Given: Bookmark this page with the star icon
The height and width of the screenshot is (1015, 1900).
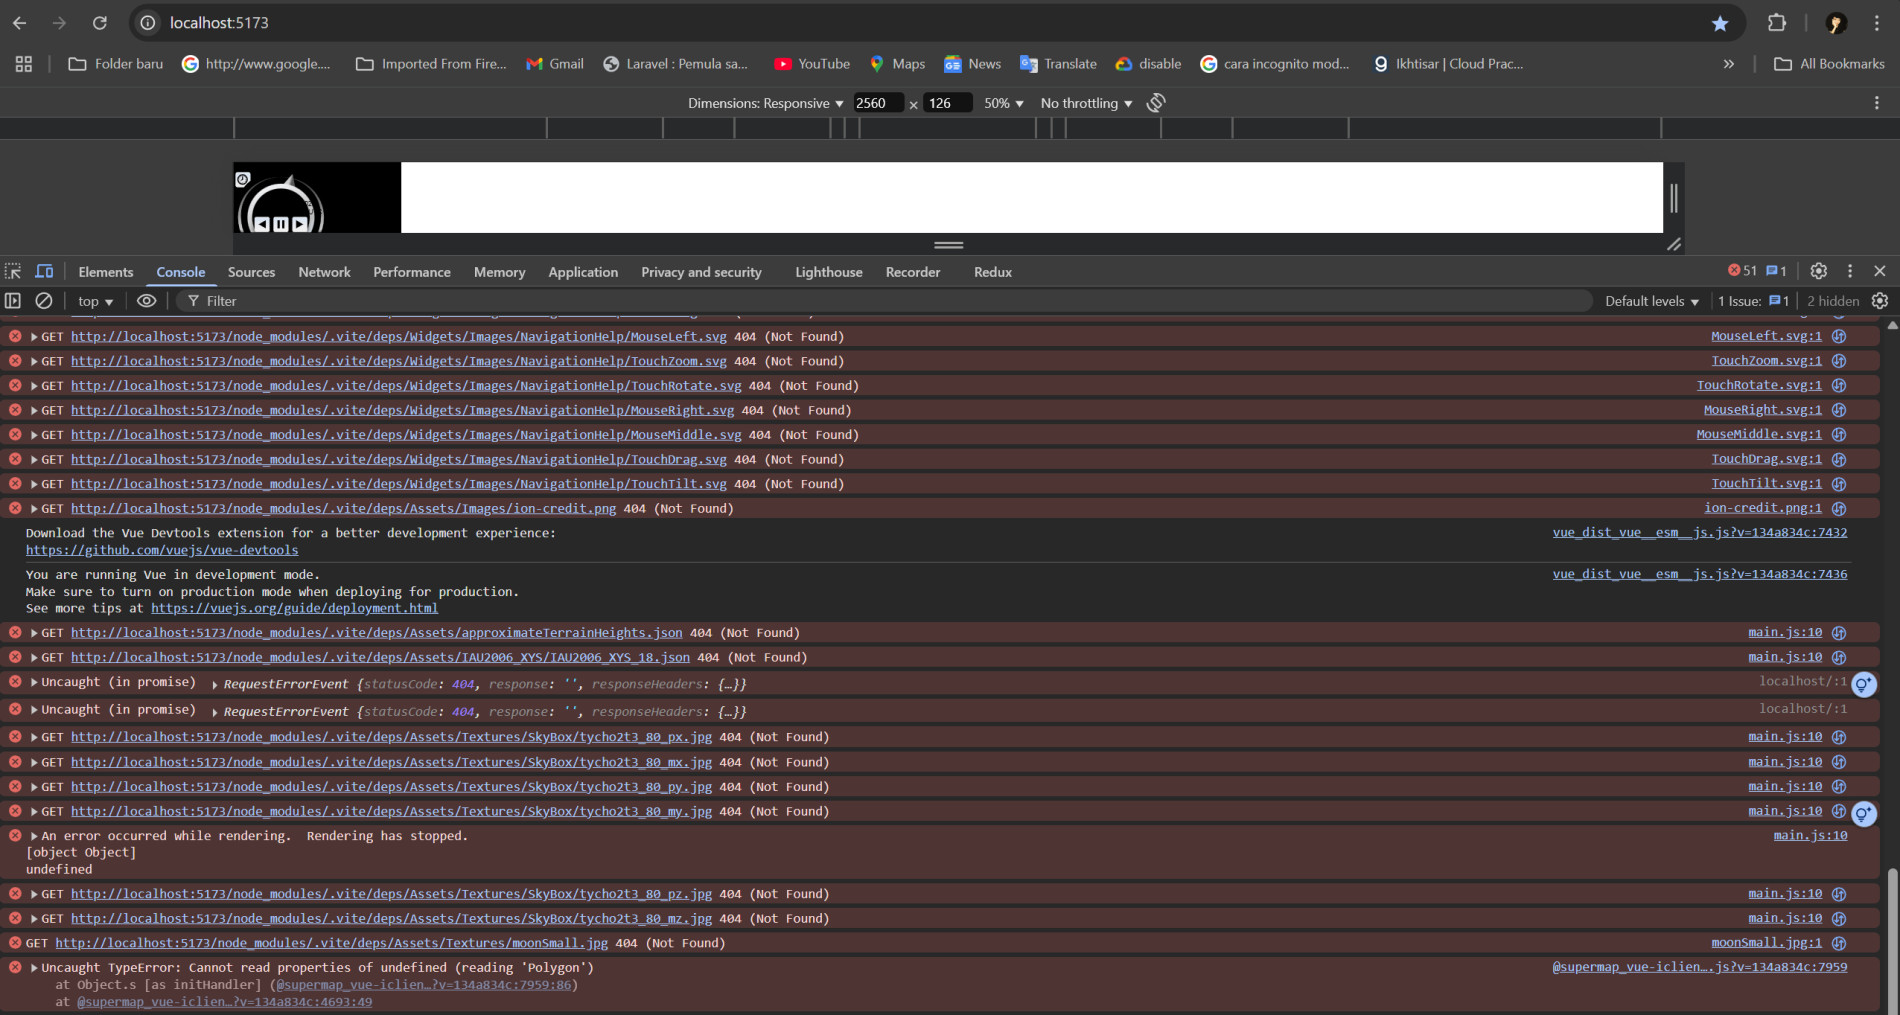Looking at the screenshot, I should (x=1720, y=23).
